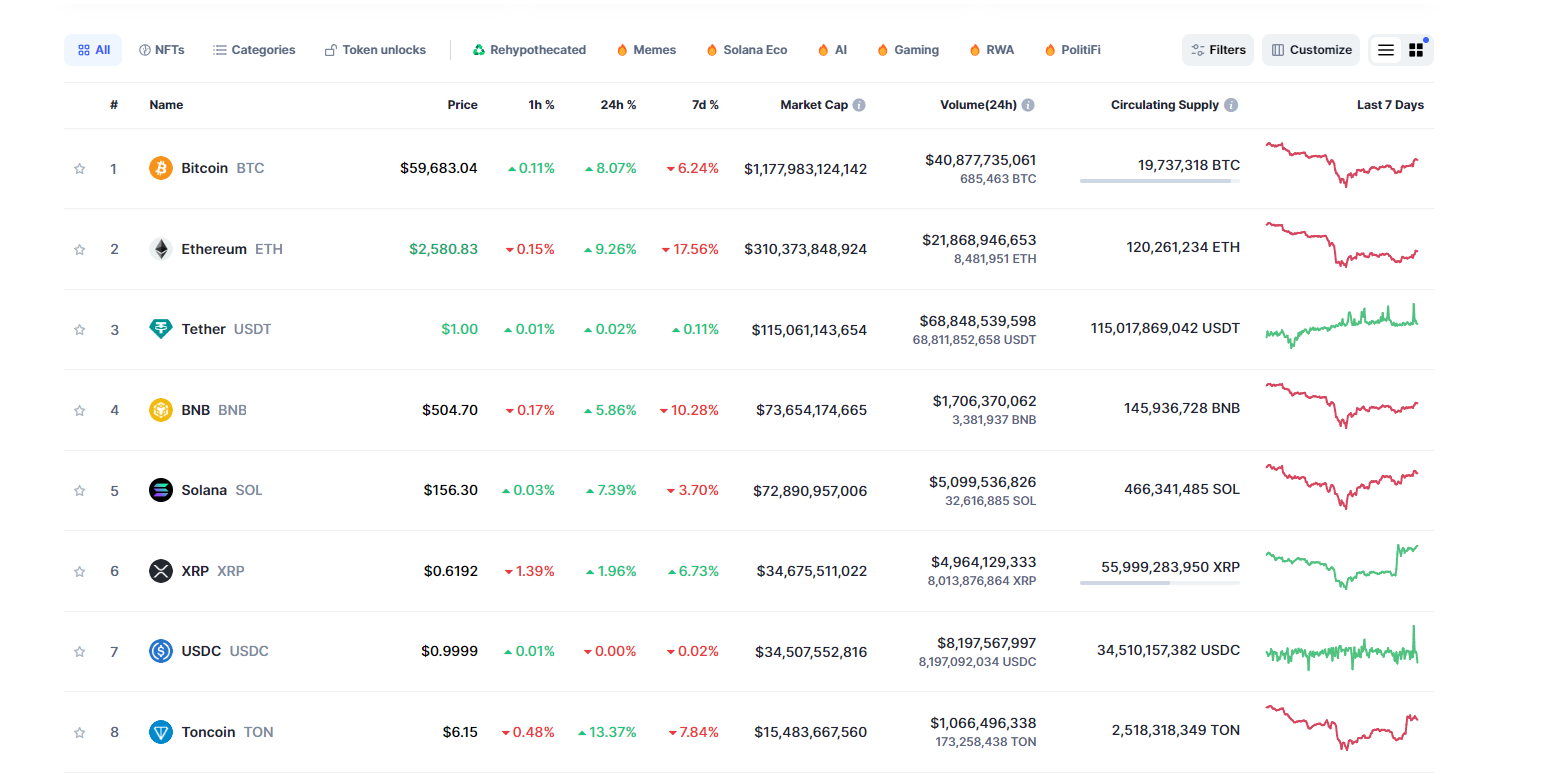1543x783 pixels.
Task: Open BNB's 7-day price chart
Action: click(1342, 406)
